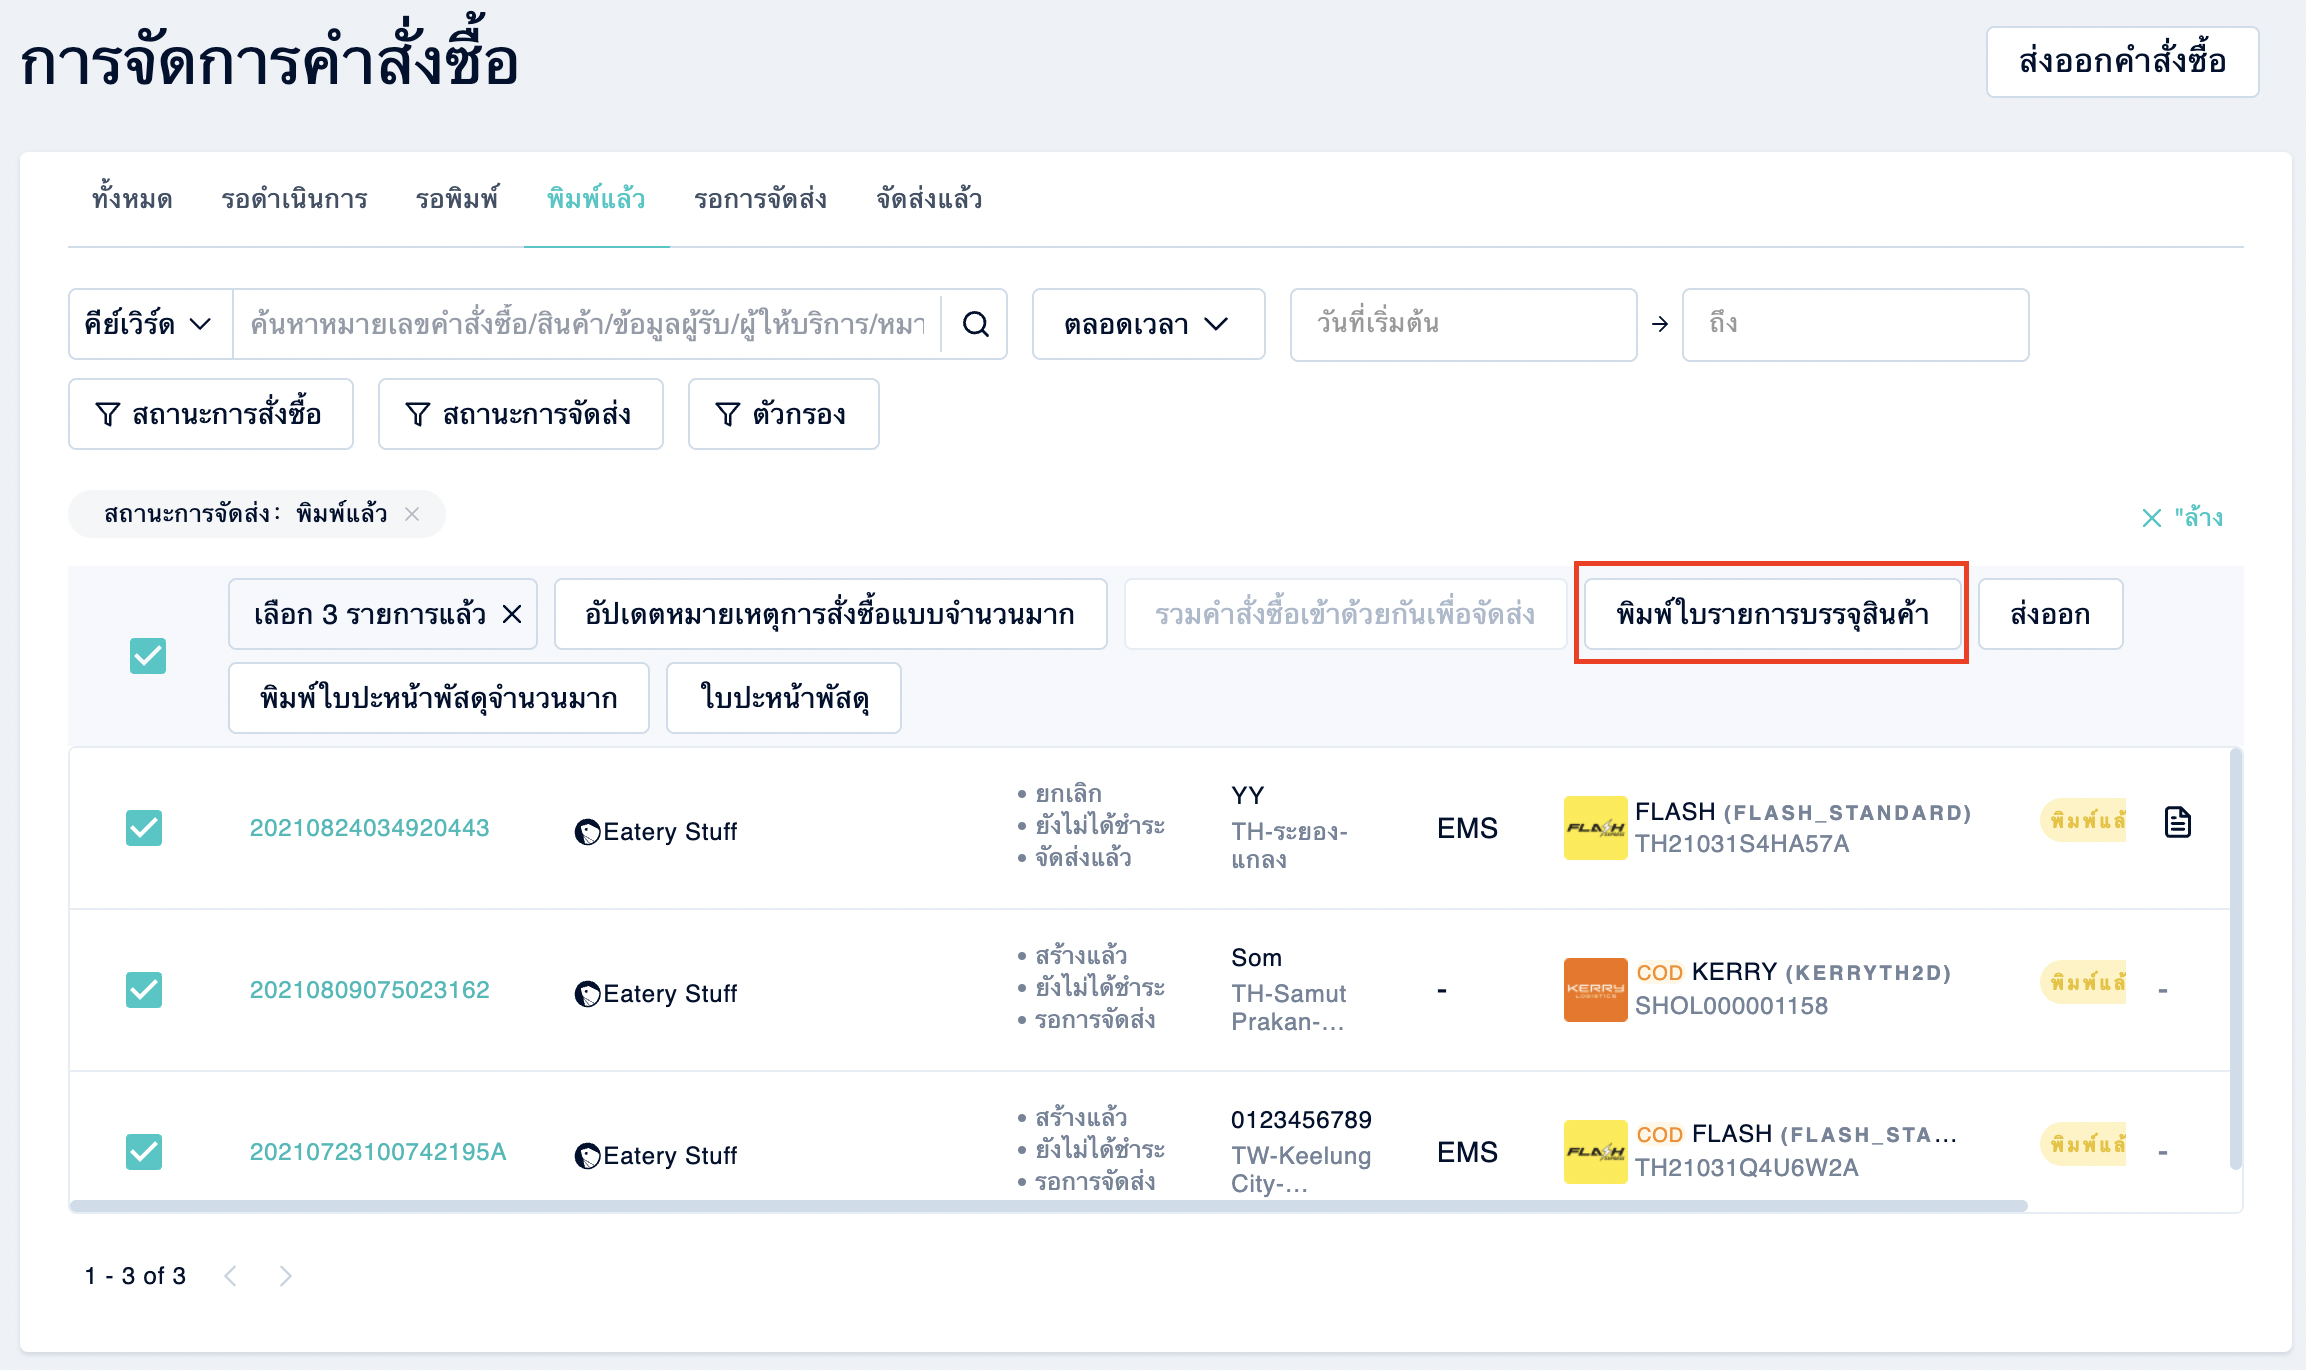Uncheck the select-all orders checkbox
Screen dimensions: 2306x1370
[148, 656]
